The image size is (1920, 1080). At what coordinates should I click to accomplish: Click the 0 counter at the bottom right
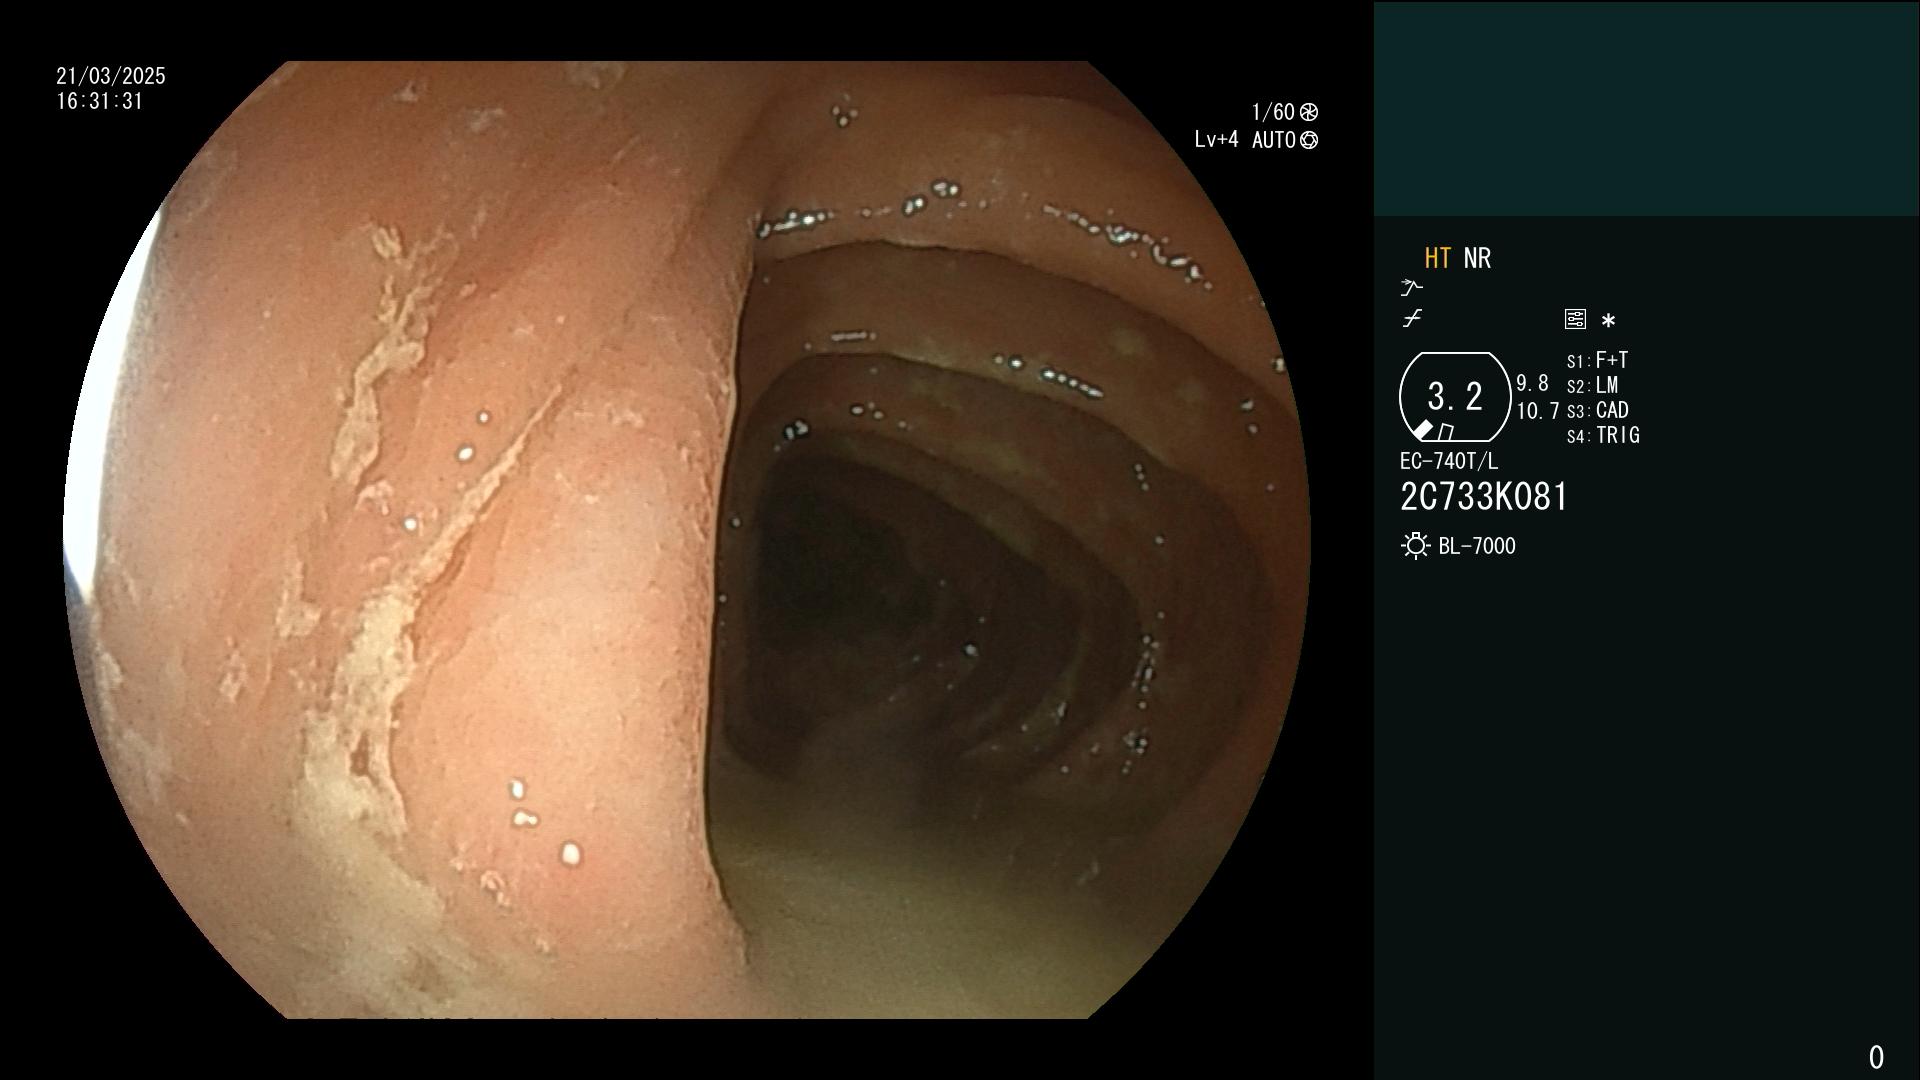pyautogui.click(x=1876, y=1057)
